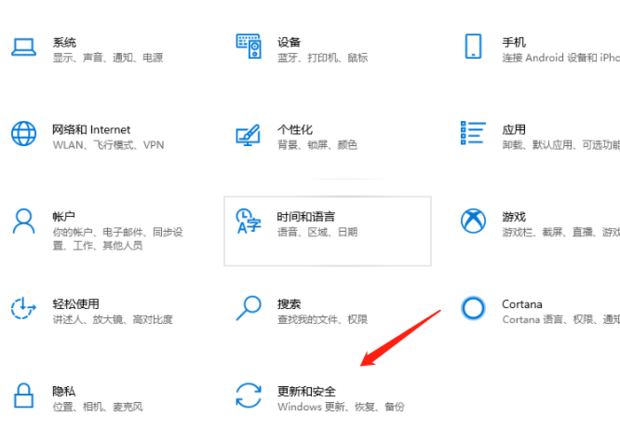The width and height of the screenshot is (620, 443).
Task: Open the 帐户 settings title
Action: (x=64, y=217)
